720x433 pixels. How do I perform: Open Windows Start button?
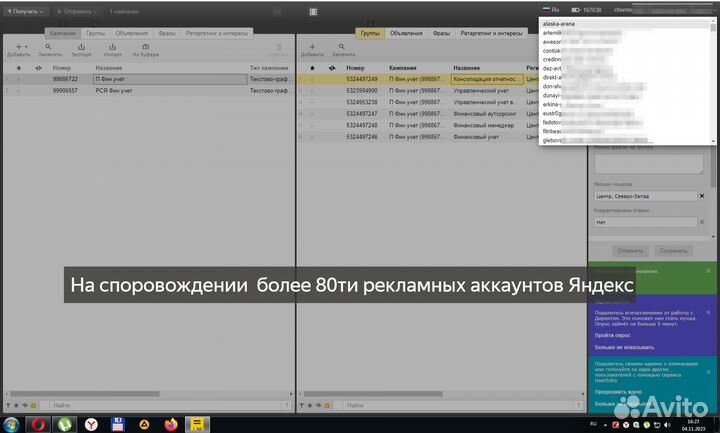pyautogui.click(x=10, y=425)
